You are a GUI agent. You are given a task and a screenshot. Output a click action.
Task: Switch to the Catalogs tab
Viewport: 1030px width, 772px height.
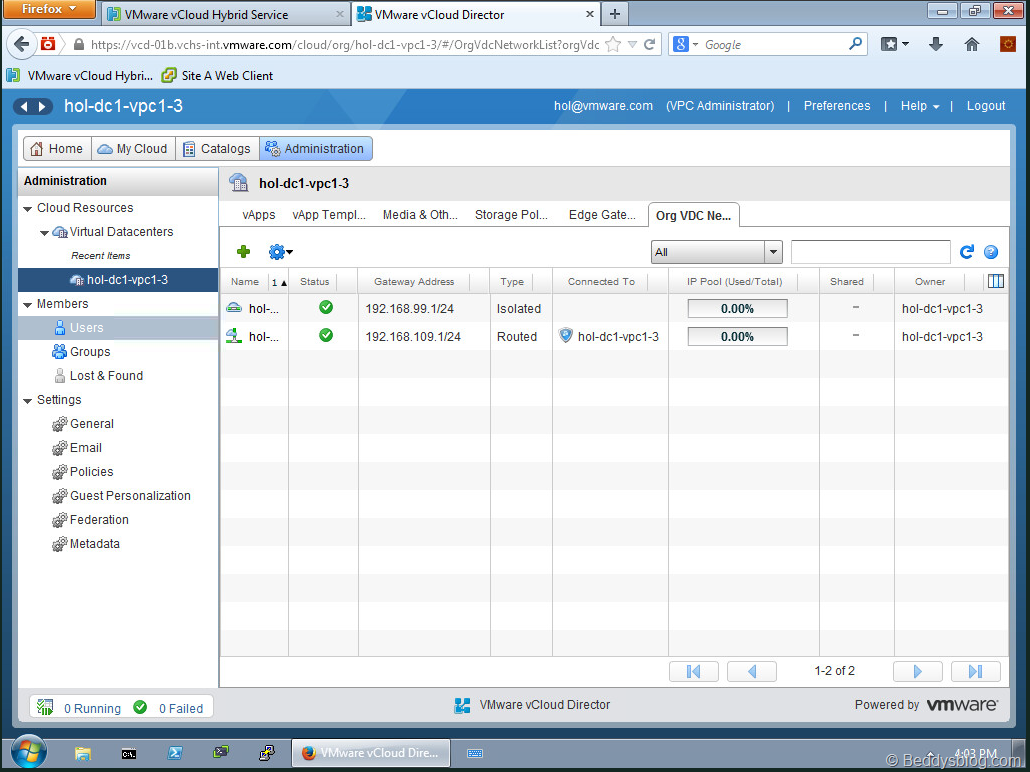tap(217, 148)
